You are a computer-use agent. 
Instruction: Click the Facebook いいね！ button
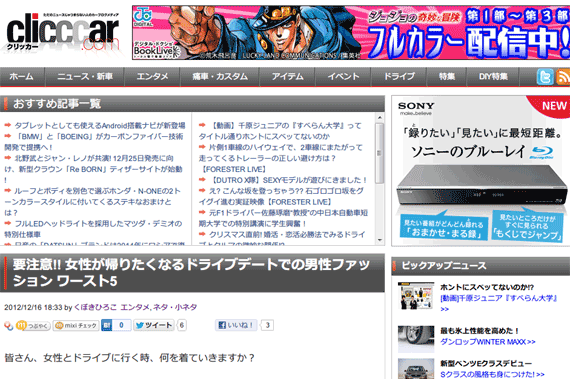coord(236,325)
